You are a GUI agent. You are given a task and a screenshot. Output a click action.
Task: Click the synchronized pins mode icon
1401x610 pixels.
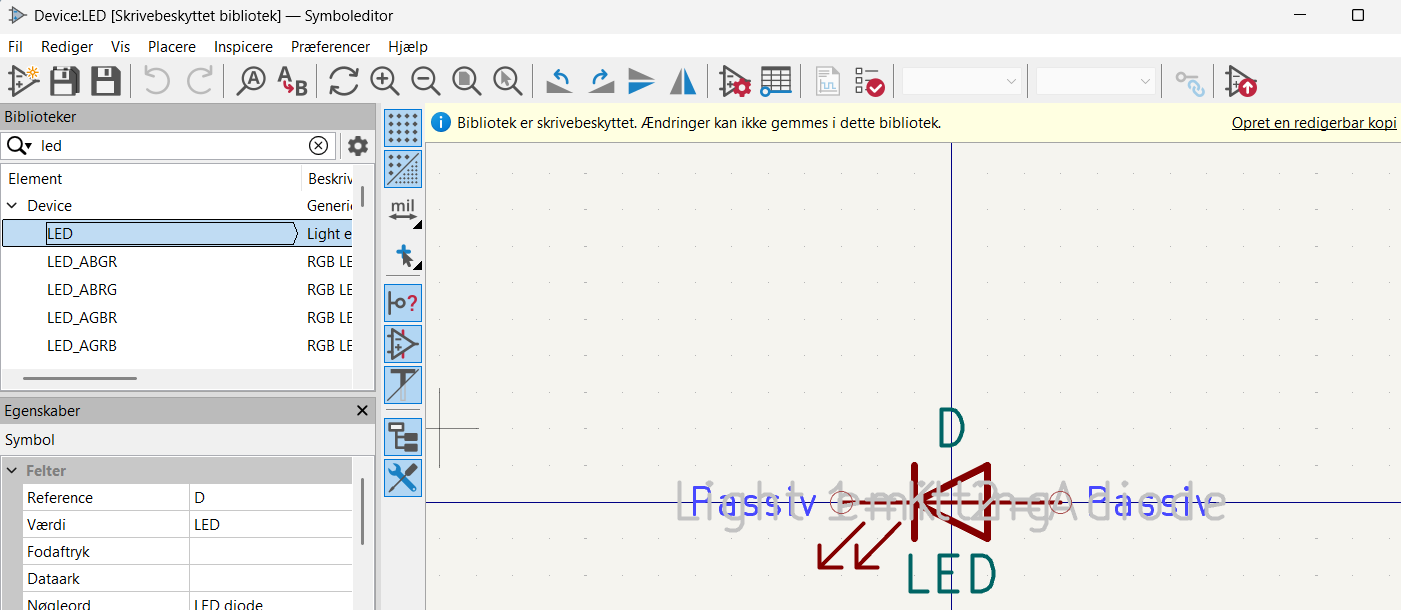(1189, 81)
